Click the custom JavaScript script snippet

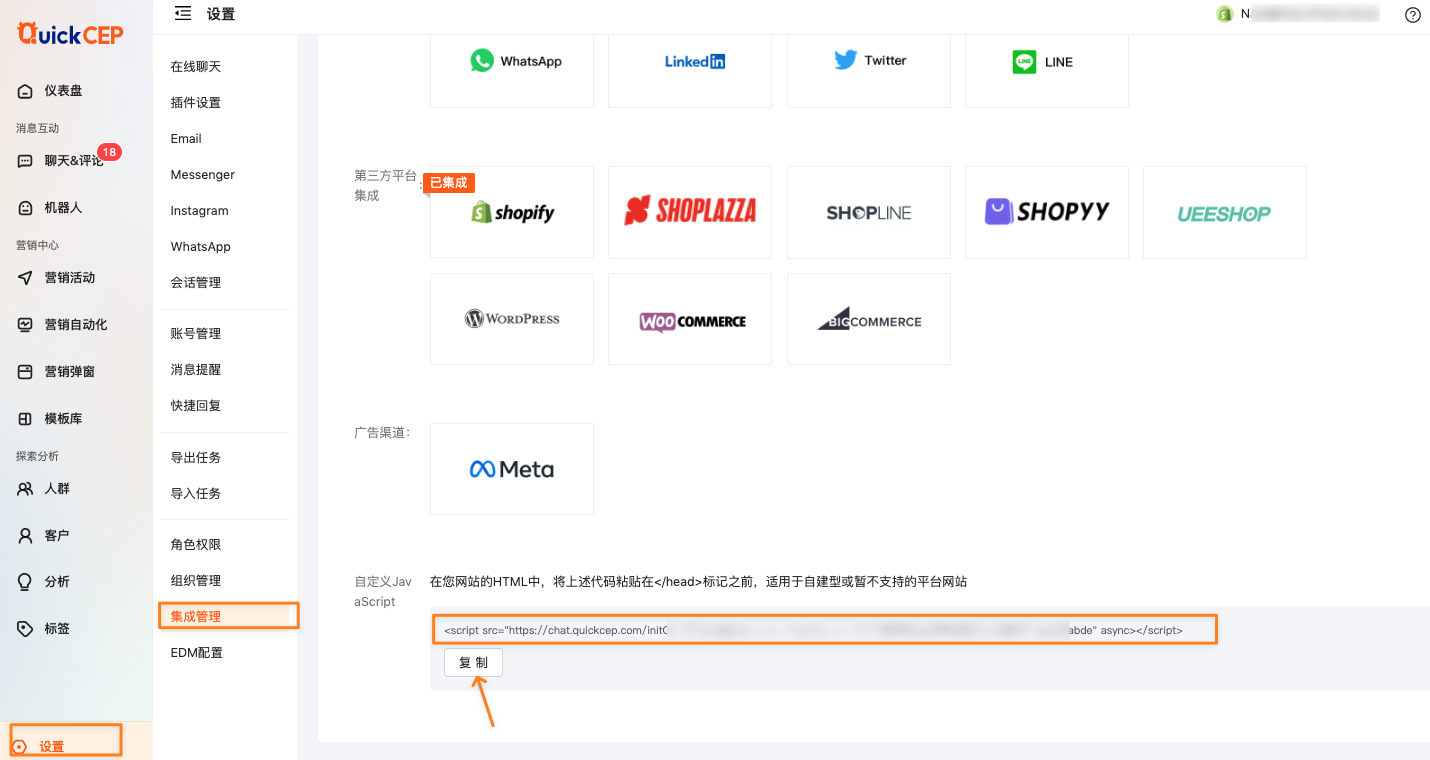tap(814, 631)
